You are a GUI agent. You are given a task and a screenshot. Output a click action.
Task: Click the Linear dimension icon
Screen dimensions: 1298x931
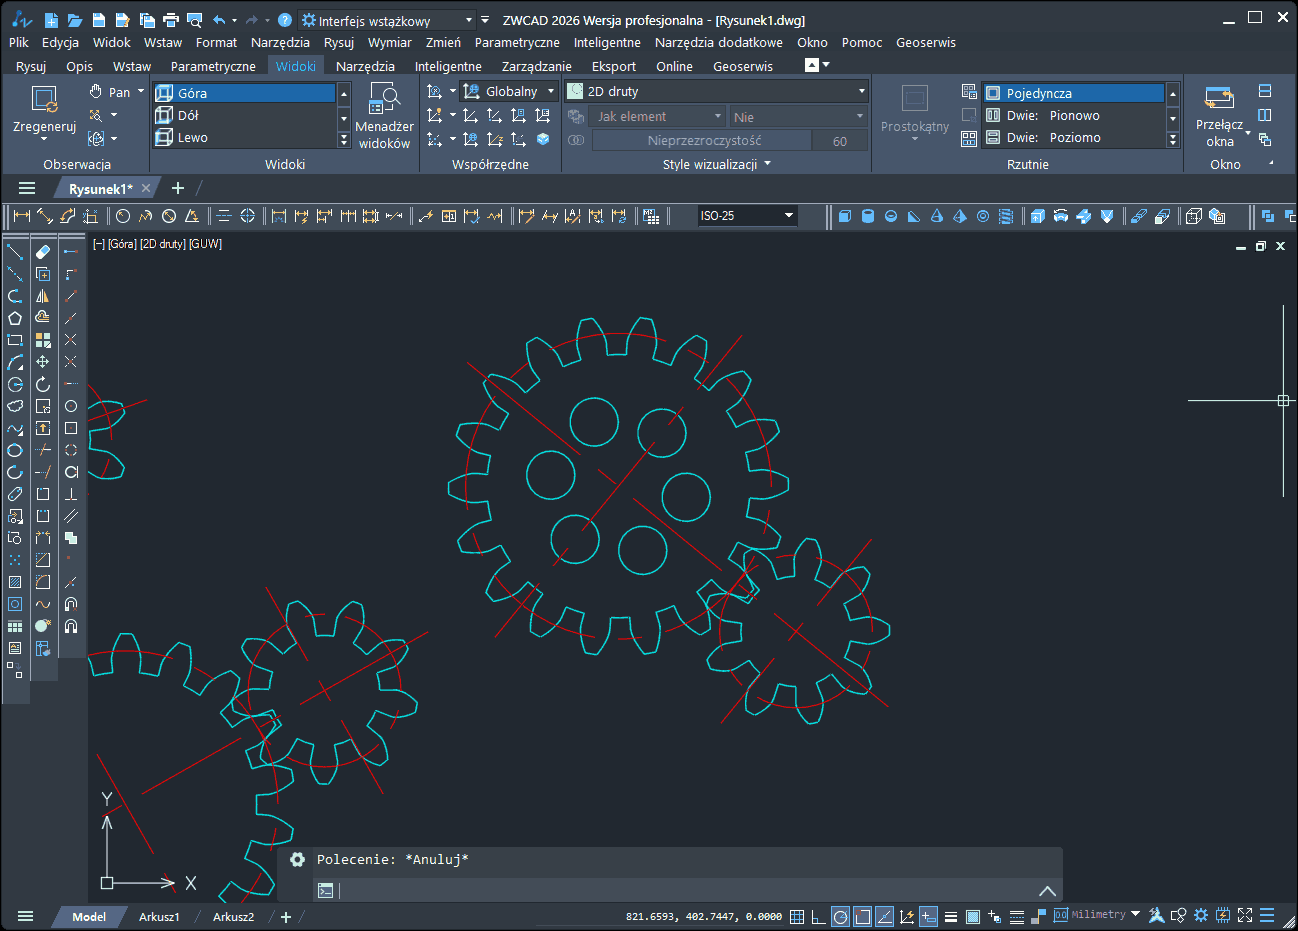pyautogui.click(x=22, y=216)
